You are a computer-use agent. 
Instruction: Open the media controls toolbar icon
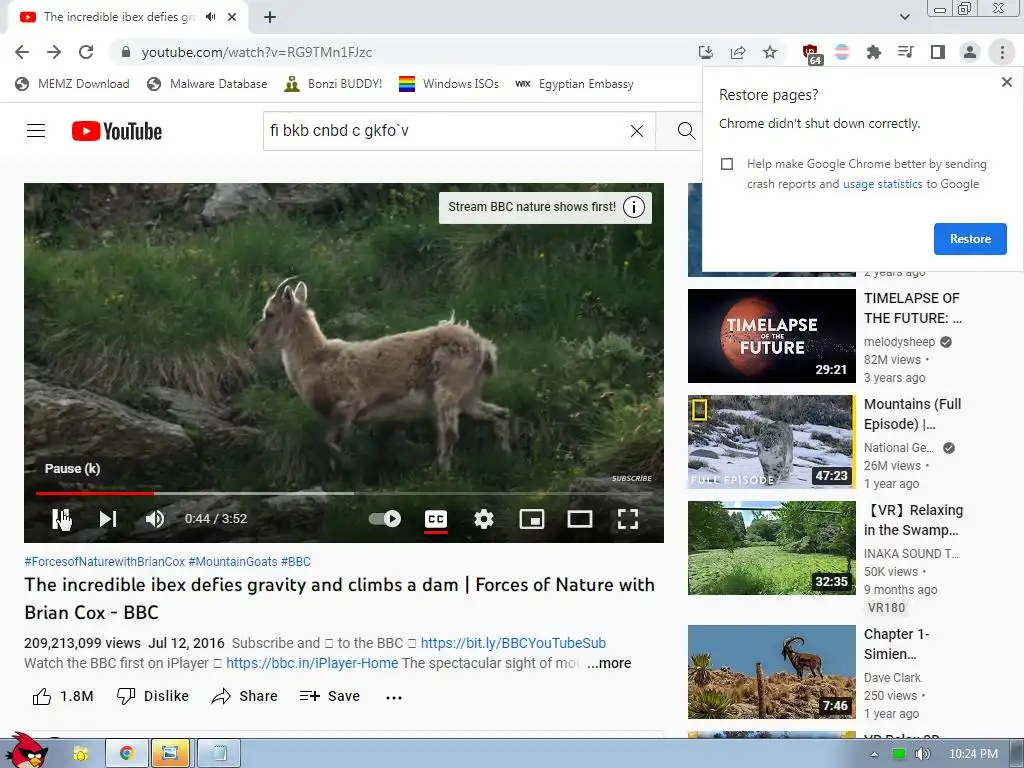click(906, 52)
